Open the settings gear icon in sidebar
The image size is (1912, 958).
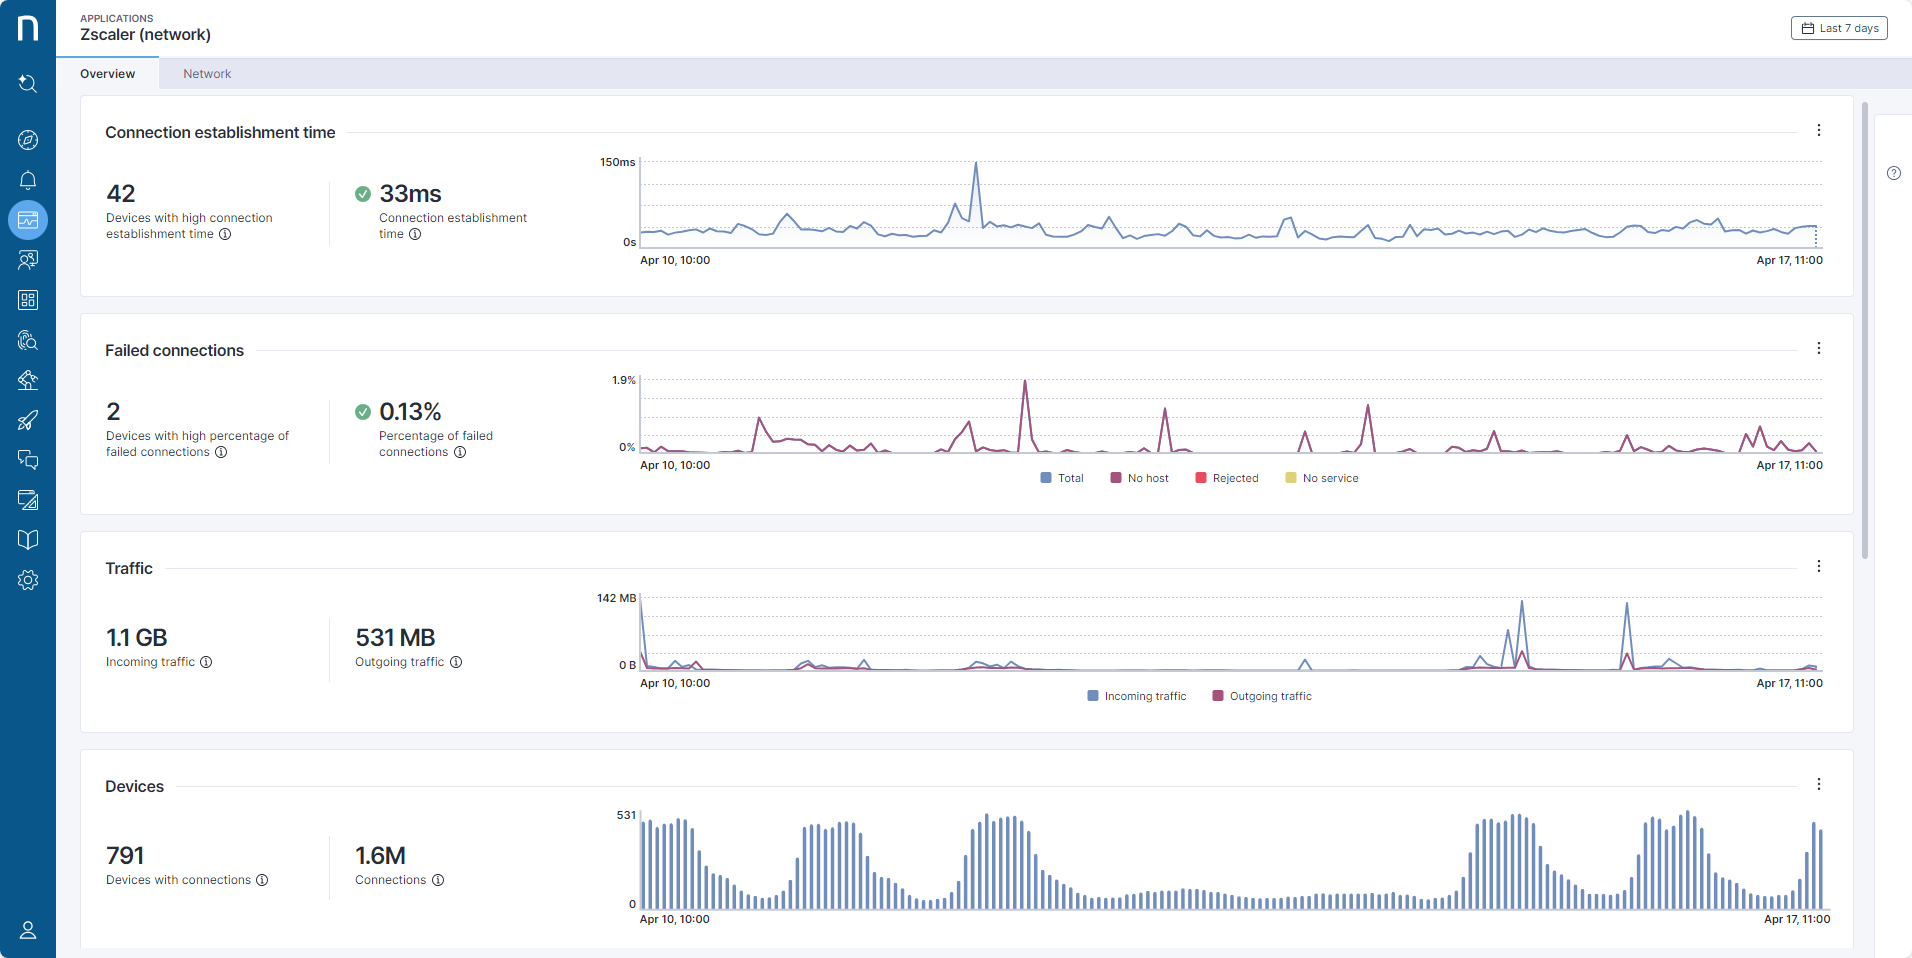(x=28, y=580)
